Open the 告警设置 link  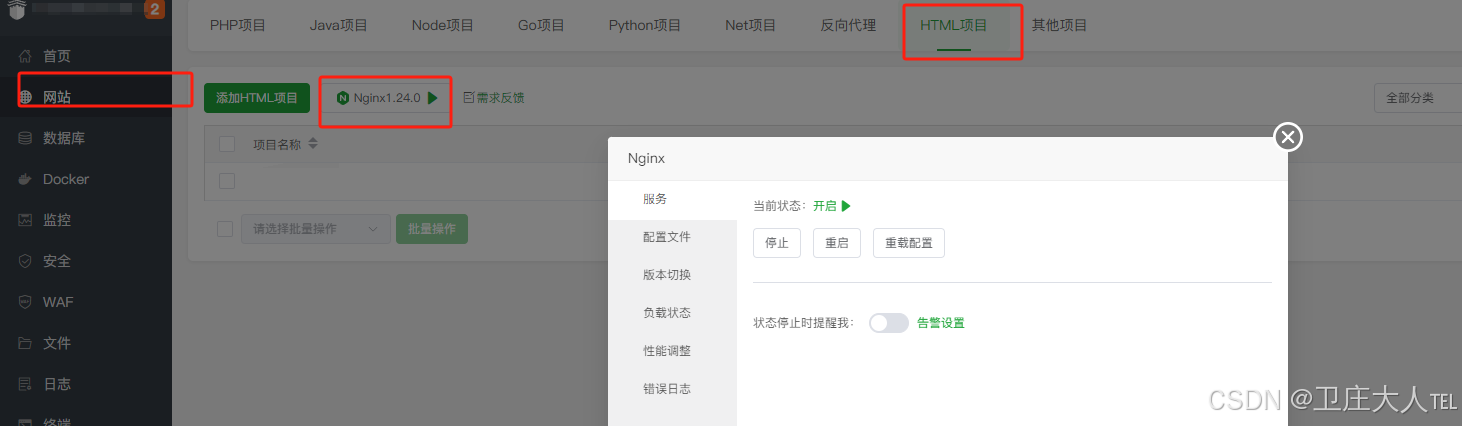tap(941, 323)
